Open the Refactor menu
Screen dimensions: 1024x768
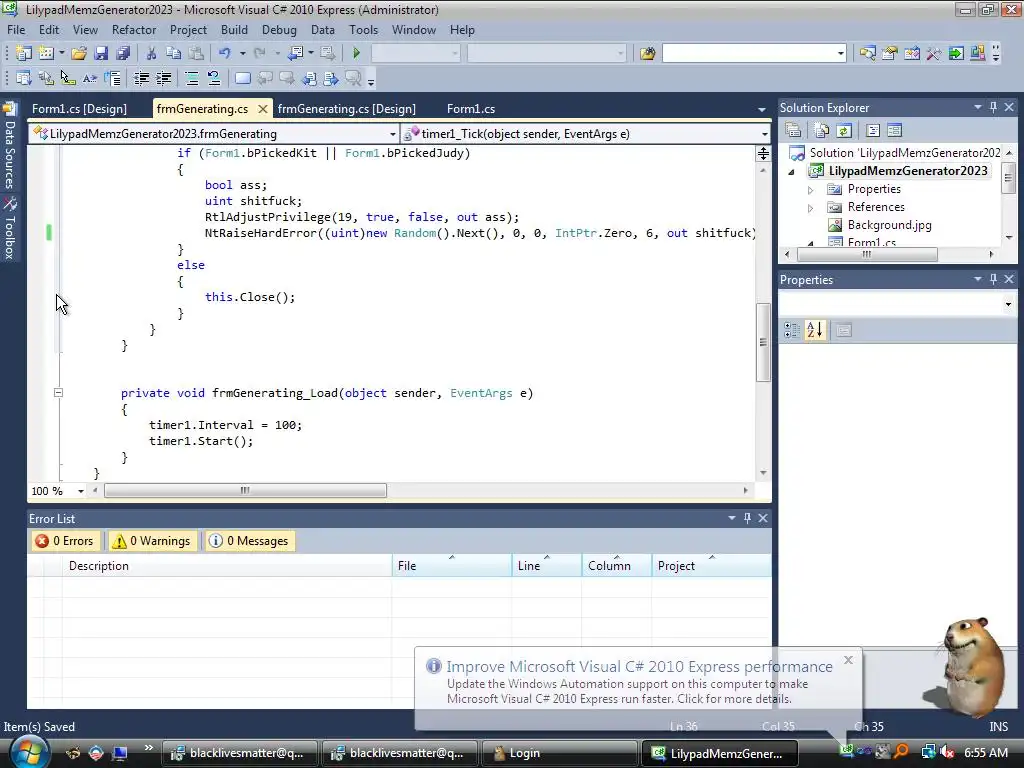click(134, 30)
